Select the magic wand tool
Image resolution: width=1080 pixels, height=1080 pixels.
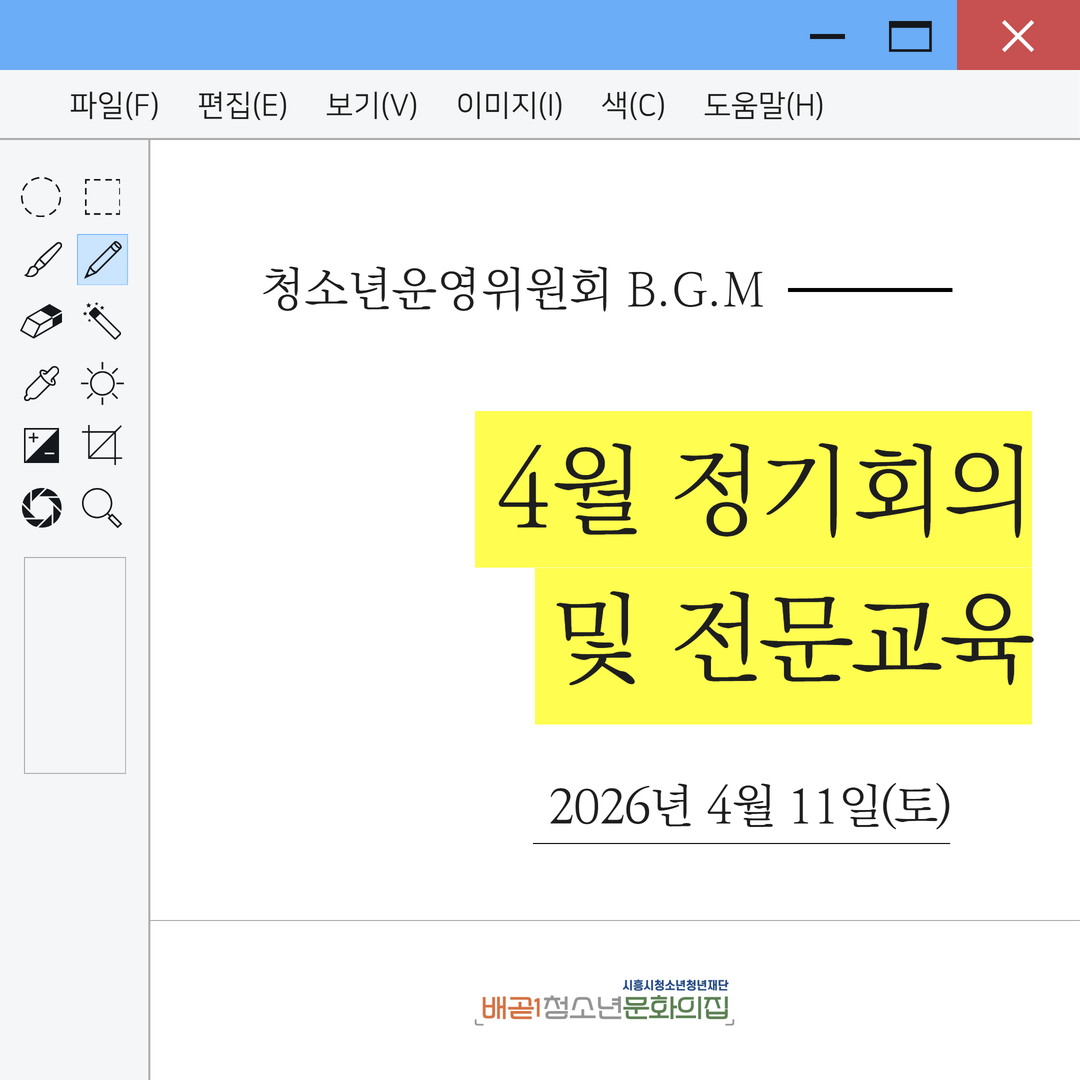pyautogui.click(x=102, y=322)
